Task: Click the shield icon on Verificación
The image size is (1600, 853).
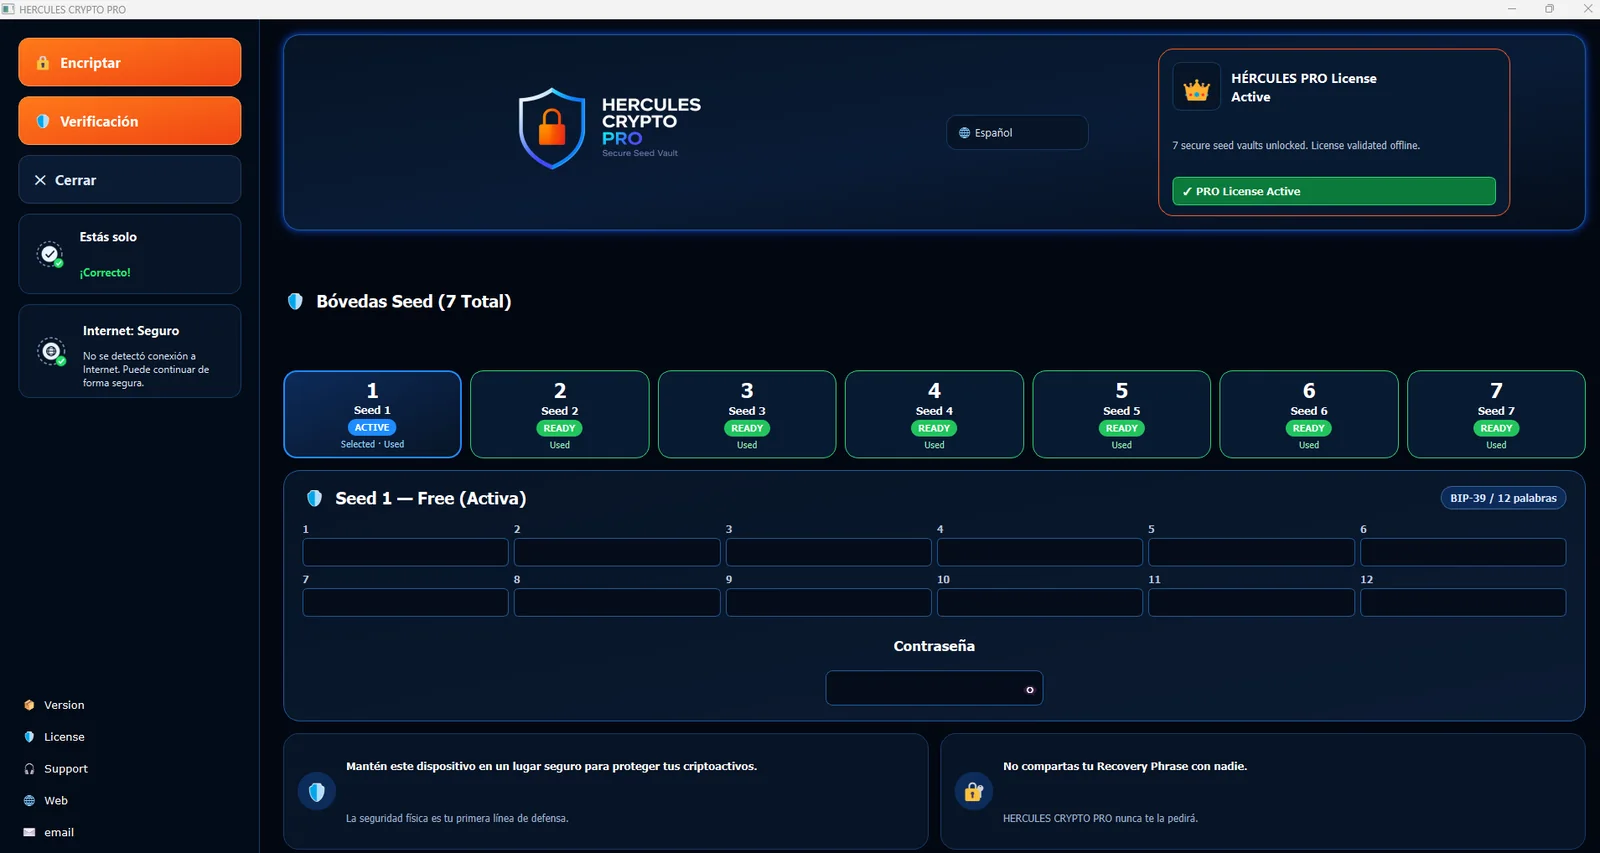Action: coord(43,121)
